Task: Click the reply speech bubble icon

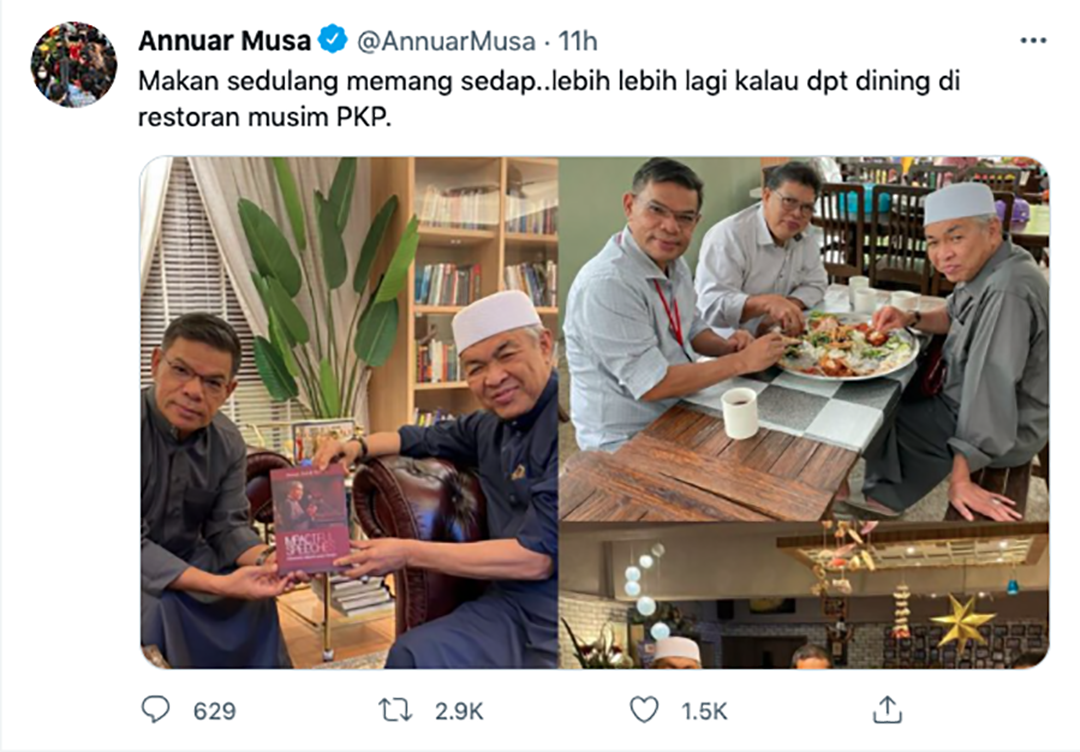Action: (155, 709)
